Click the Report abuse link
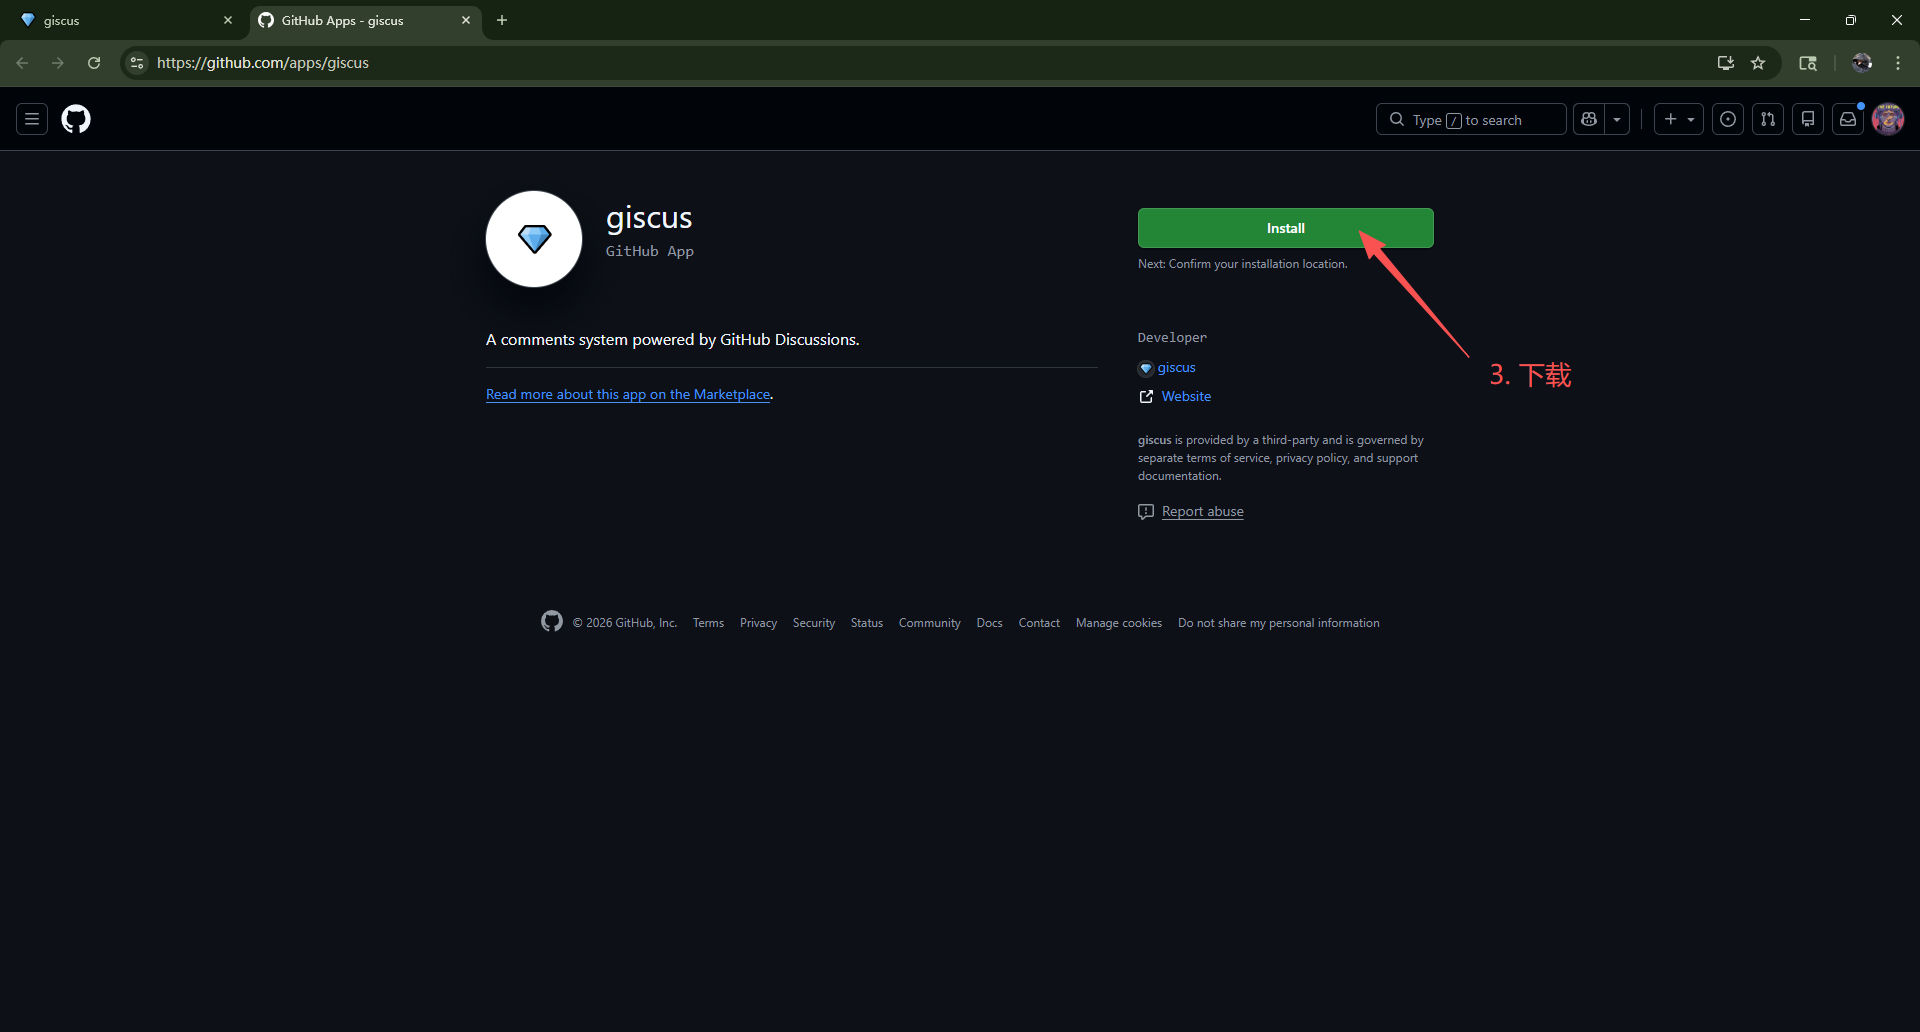 pos(1202,512)
